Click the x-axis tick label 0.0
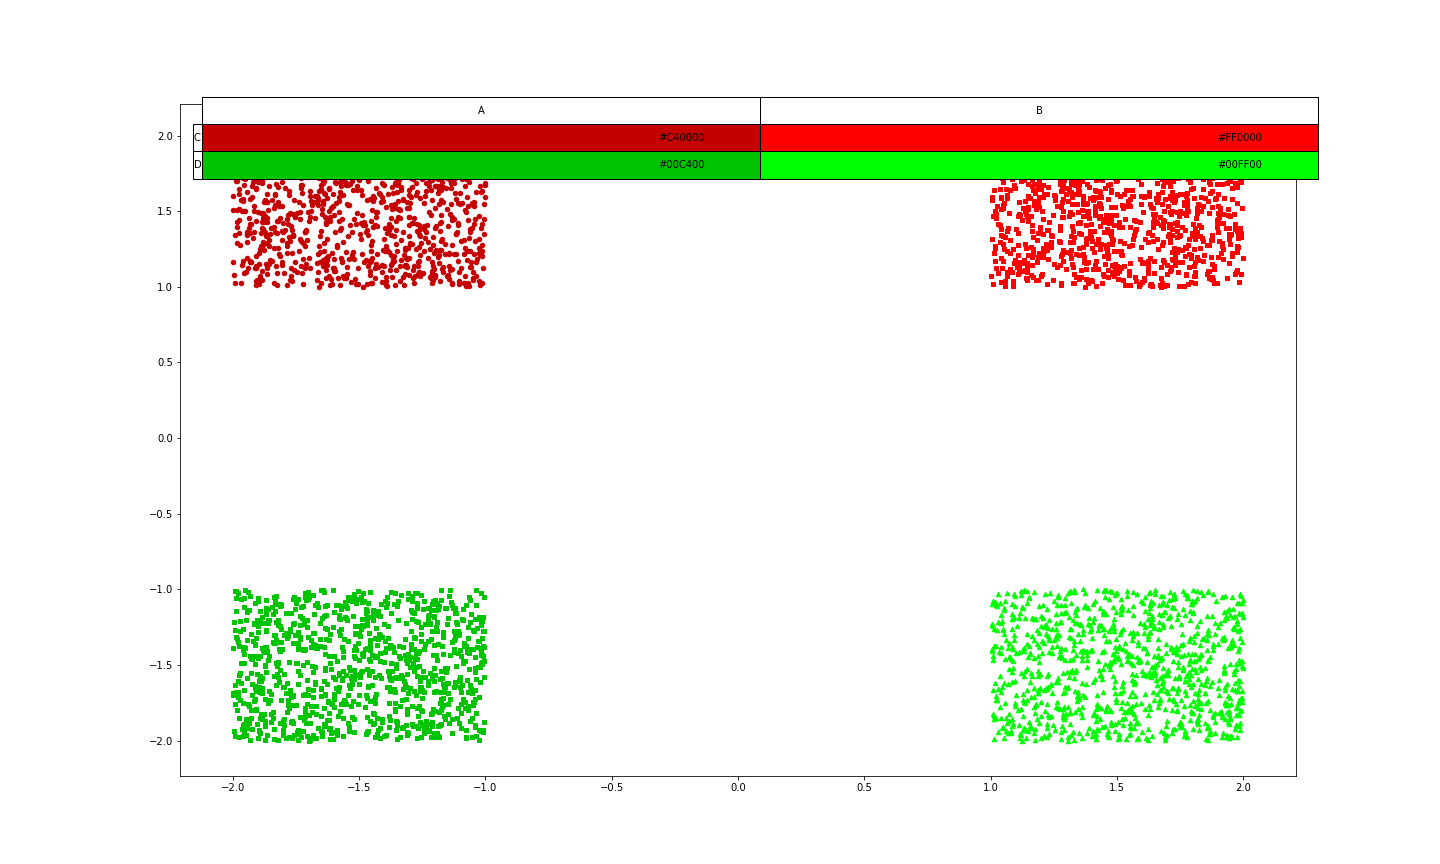The image size is (1440, 864). (x=738, y=788)
